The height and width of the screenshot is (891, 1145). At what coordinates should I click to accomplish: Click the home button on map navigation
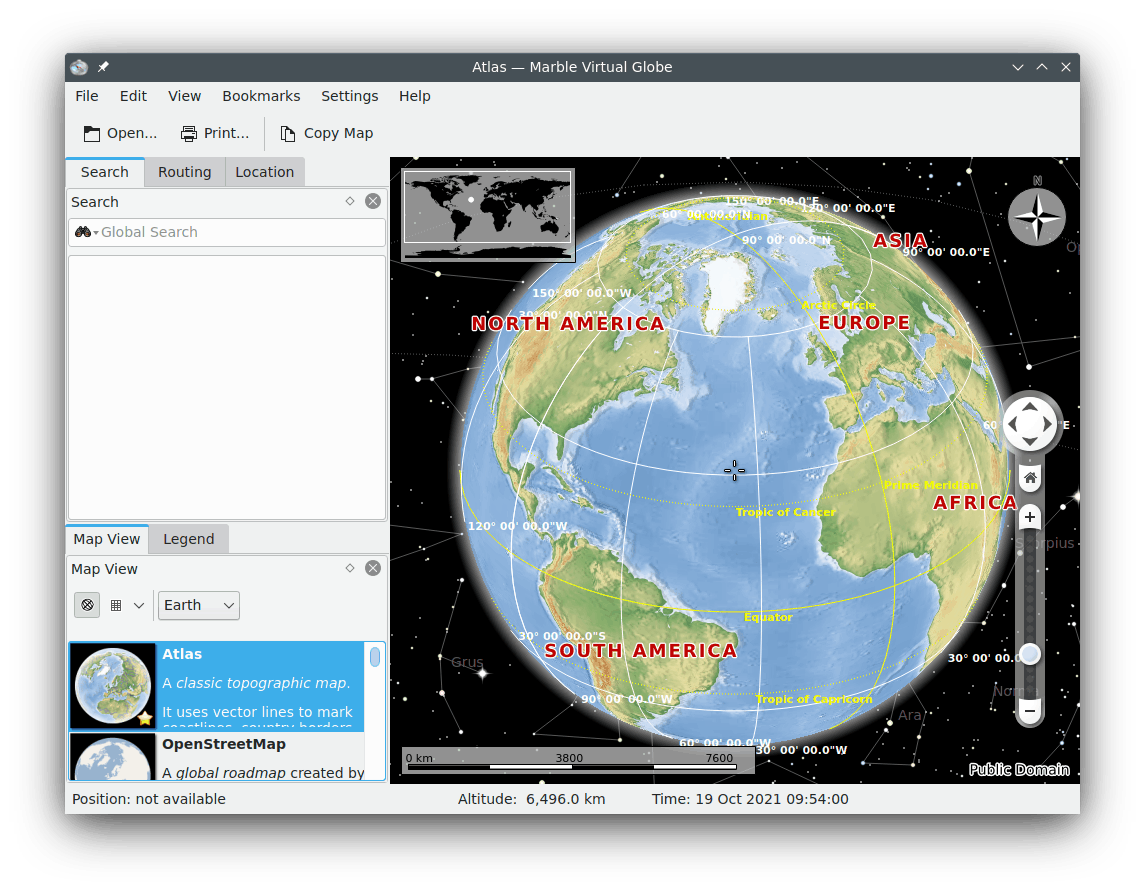click(x=1030, y=478)
